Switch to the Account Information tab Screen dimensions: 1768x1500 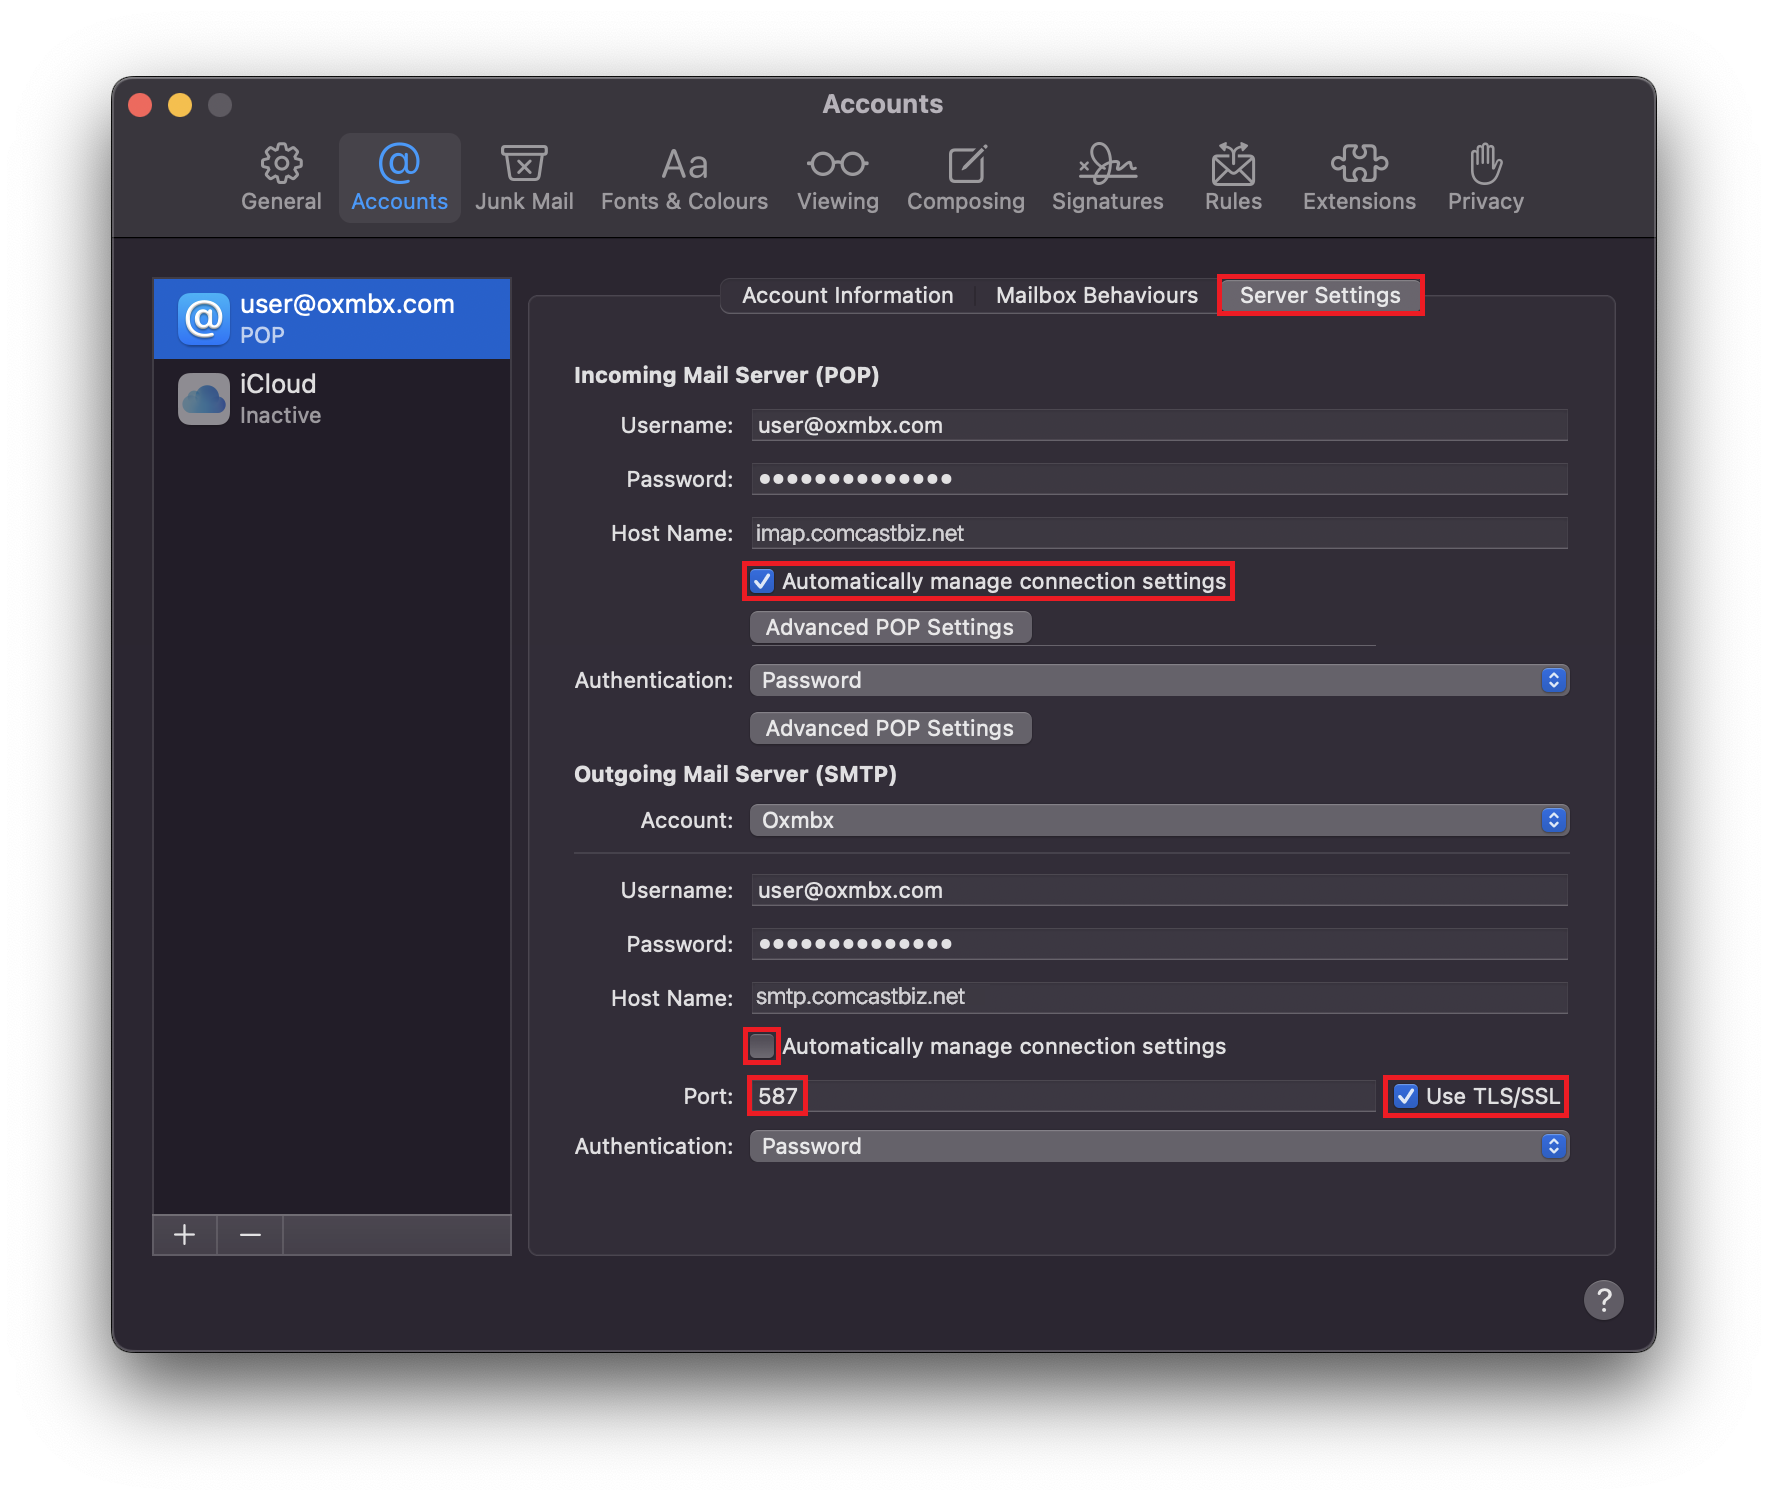(x=846, y=295)
